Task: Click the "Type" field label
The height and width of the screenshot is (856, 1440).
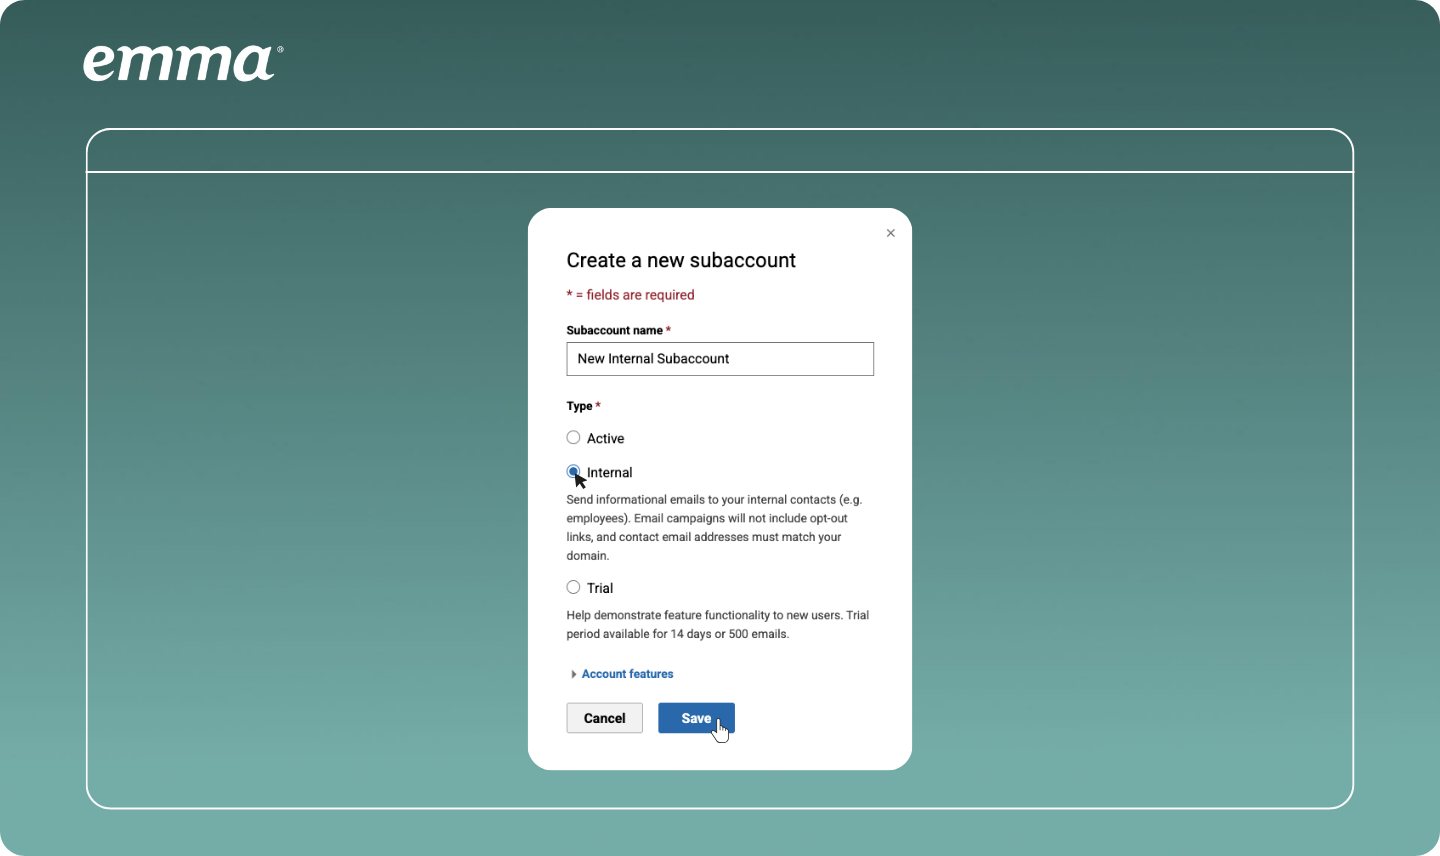Action: pyautogui.click(x=579, y=406)
